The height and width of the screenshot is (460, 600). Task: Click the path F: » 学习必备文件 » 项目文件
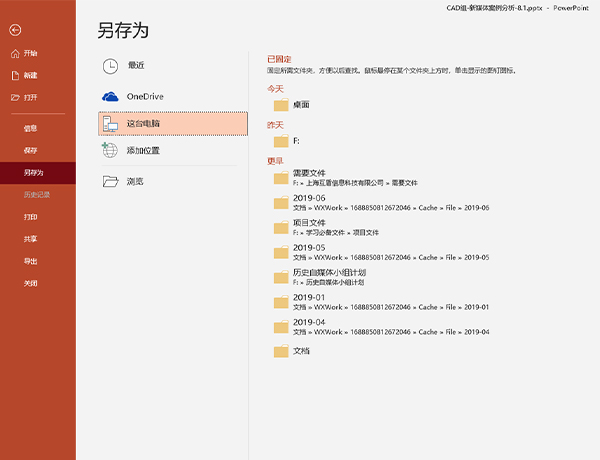click(336, 233)
